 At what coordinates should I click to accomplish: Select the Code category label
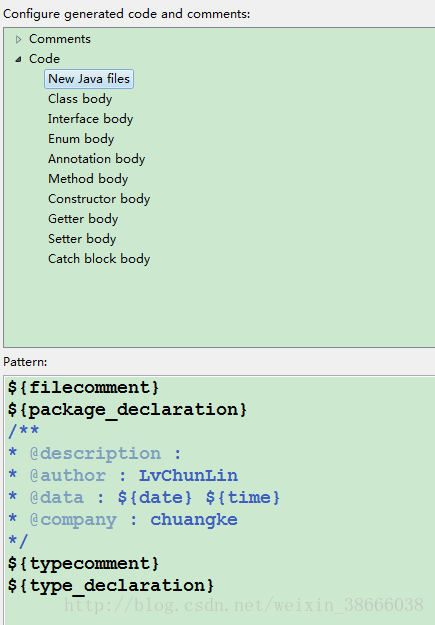(44, 59)
